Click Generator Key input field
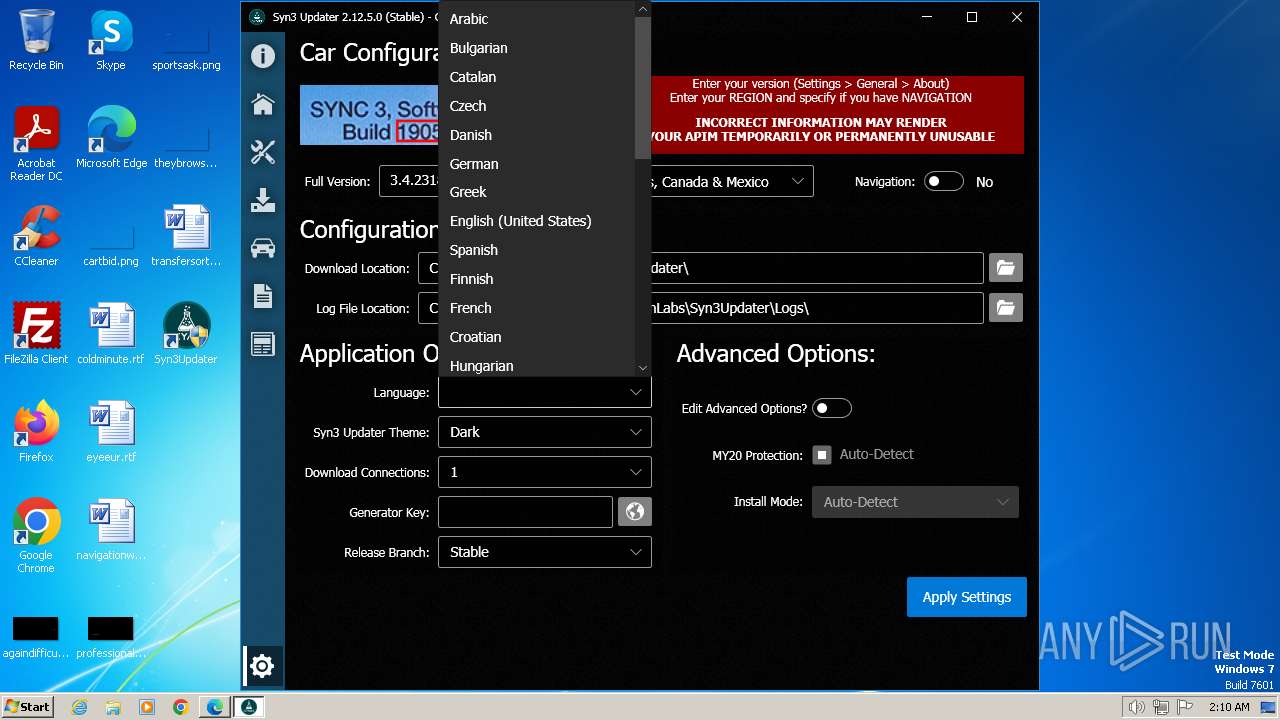This screenshot has height=720, width=1280. 525,512
